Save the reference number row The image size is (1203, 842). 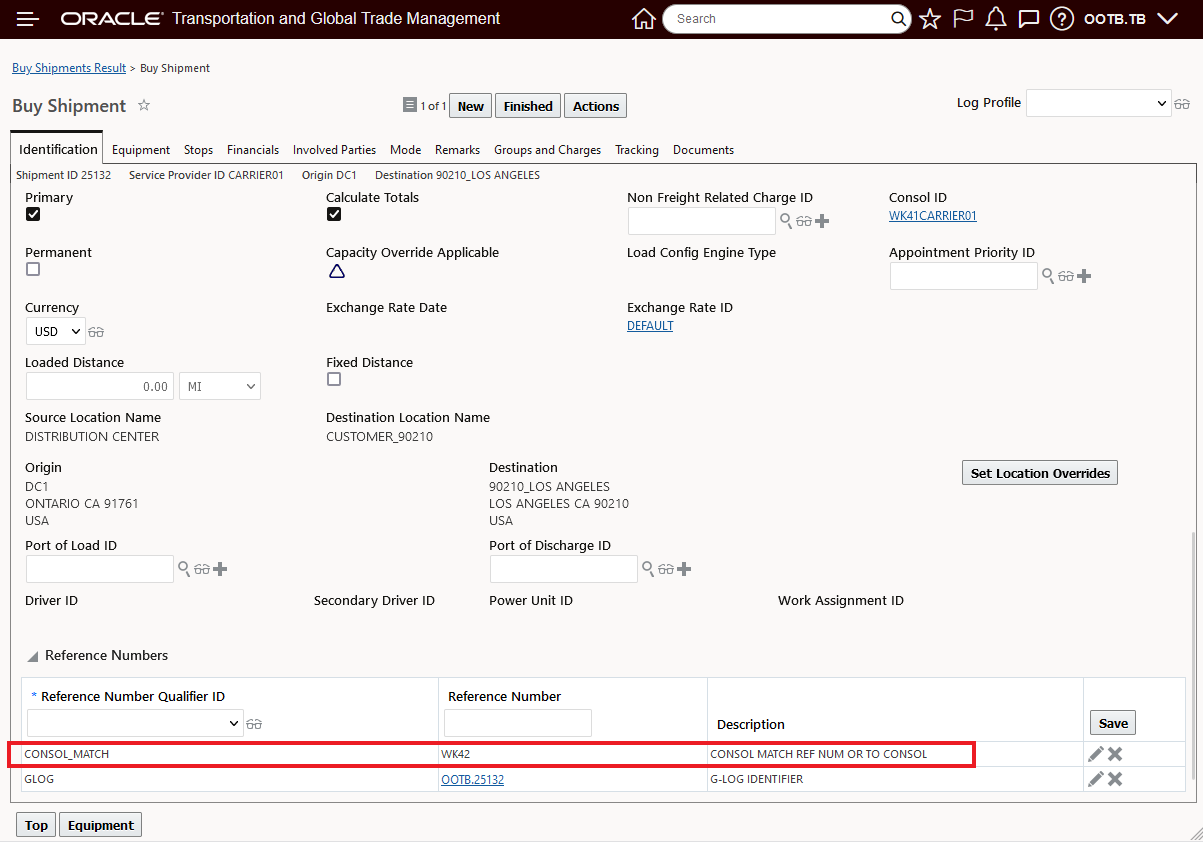[1113, 723]
